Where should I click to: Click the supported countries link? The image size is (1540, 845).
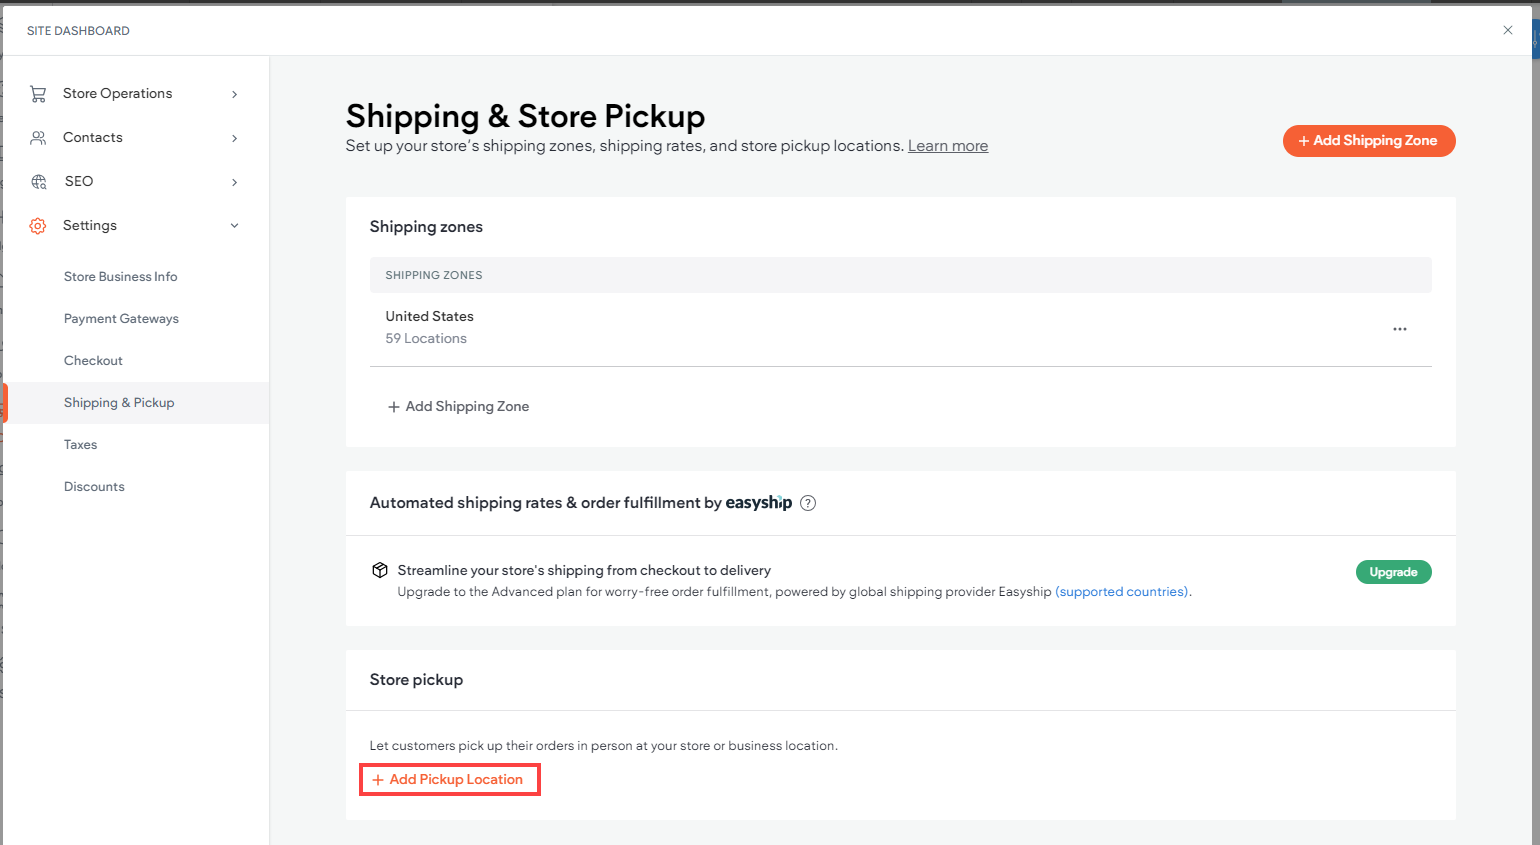[1120, 591]
